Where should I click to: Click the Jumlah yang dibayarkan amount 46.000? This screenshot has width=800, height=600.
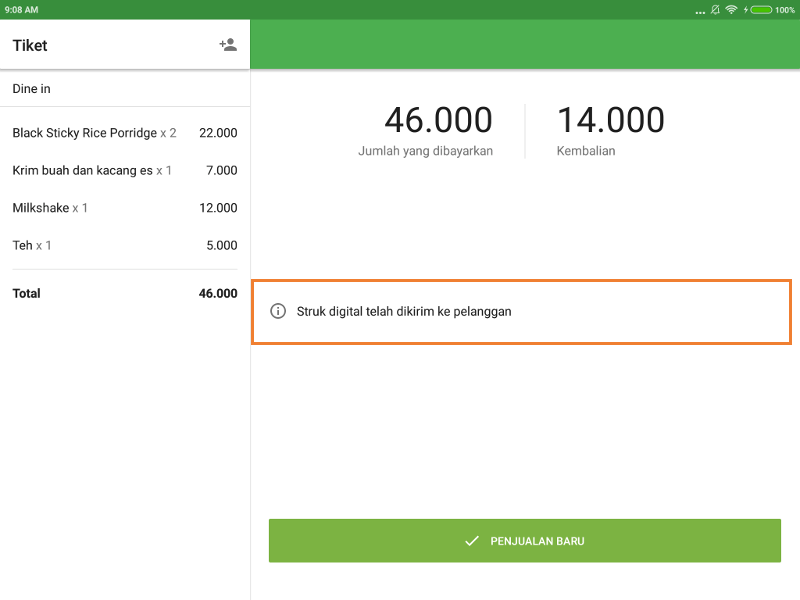[x=438, y=120]
